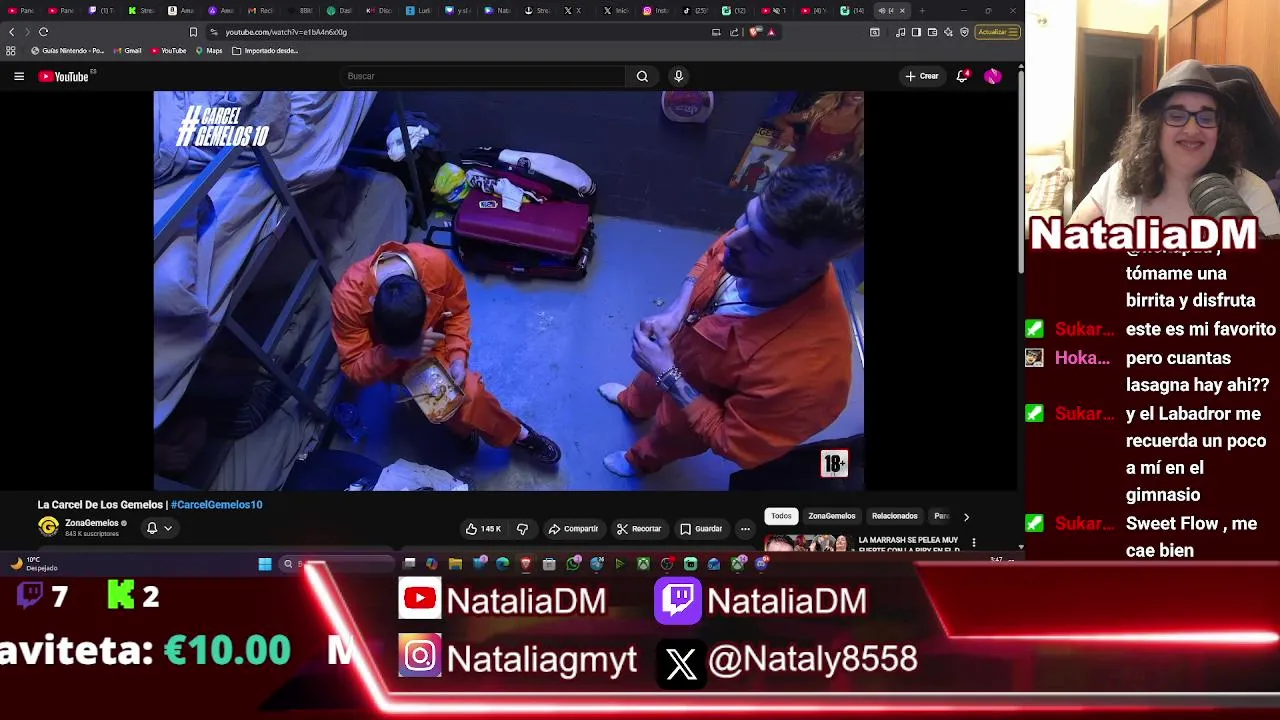Switch to the Instagram browser tab
1280x720 pixels.
click(x=654, y=11)
